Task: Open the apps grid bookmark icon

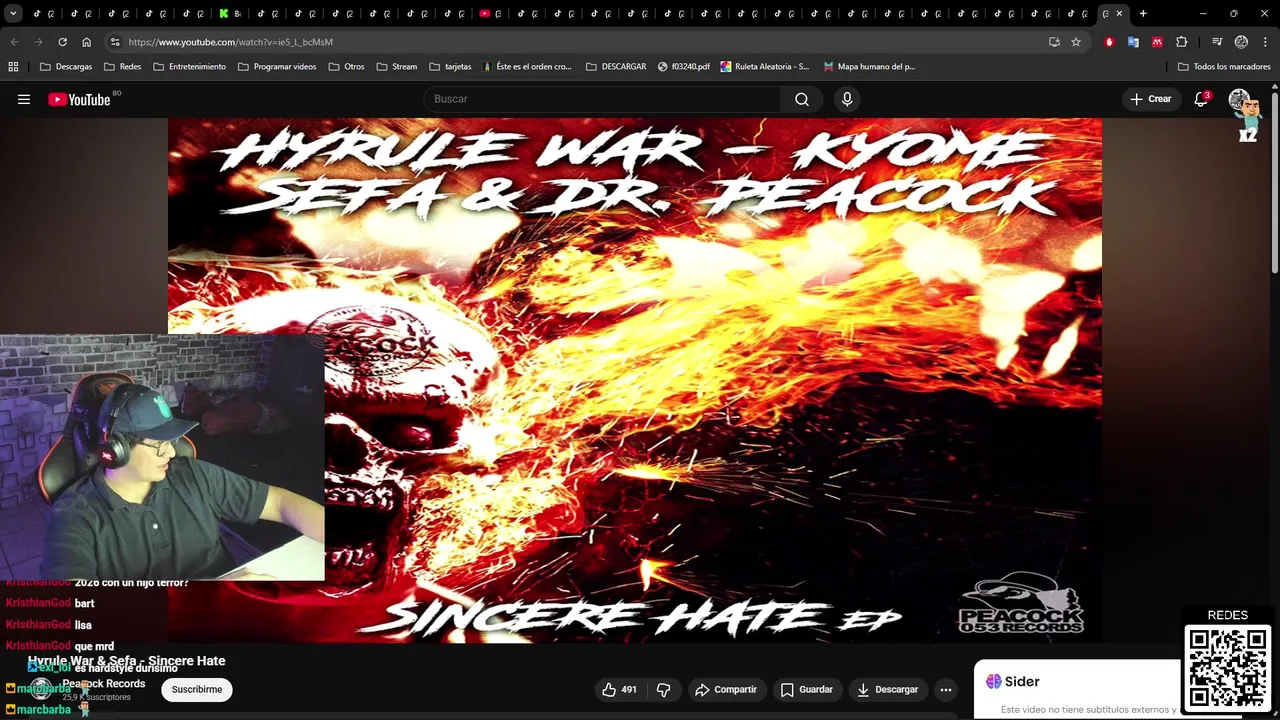Action: click(13, 67)
